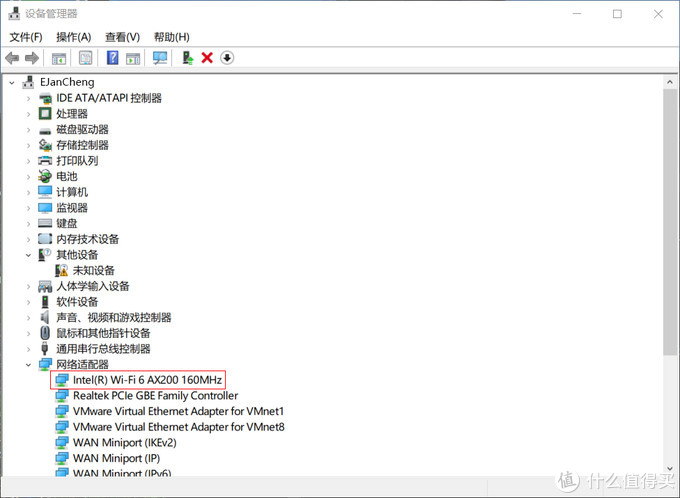Click the 电池 battery icon
The width and height of the screenshot is (680, 498).
45,176
